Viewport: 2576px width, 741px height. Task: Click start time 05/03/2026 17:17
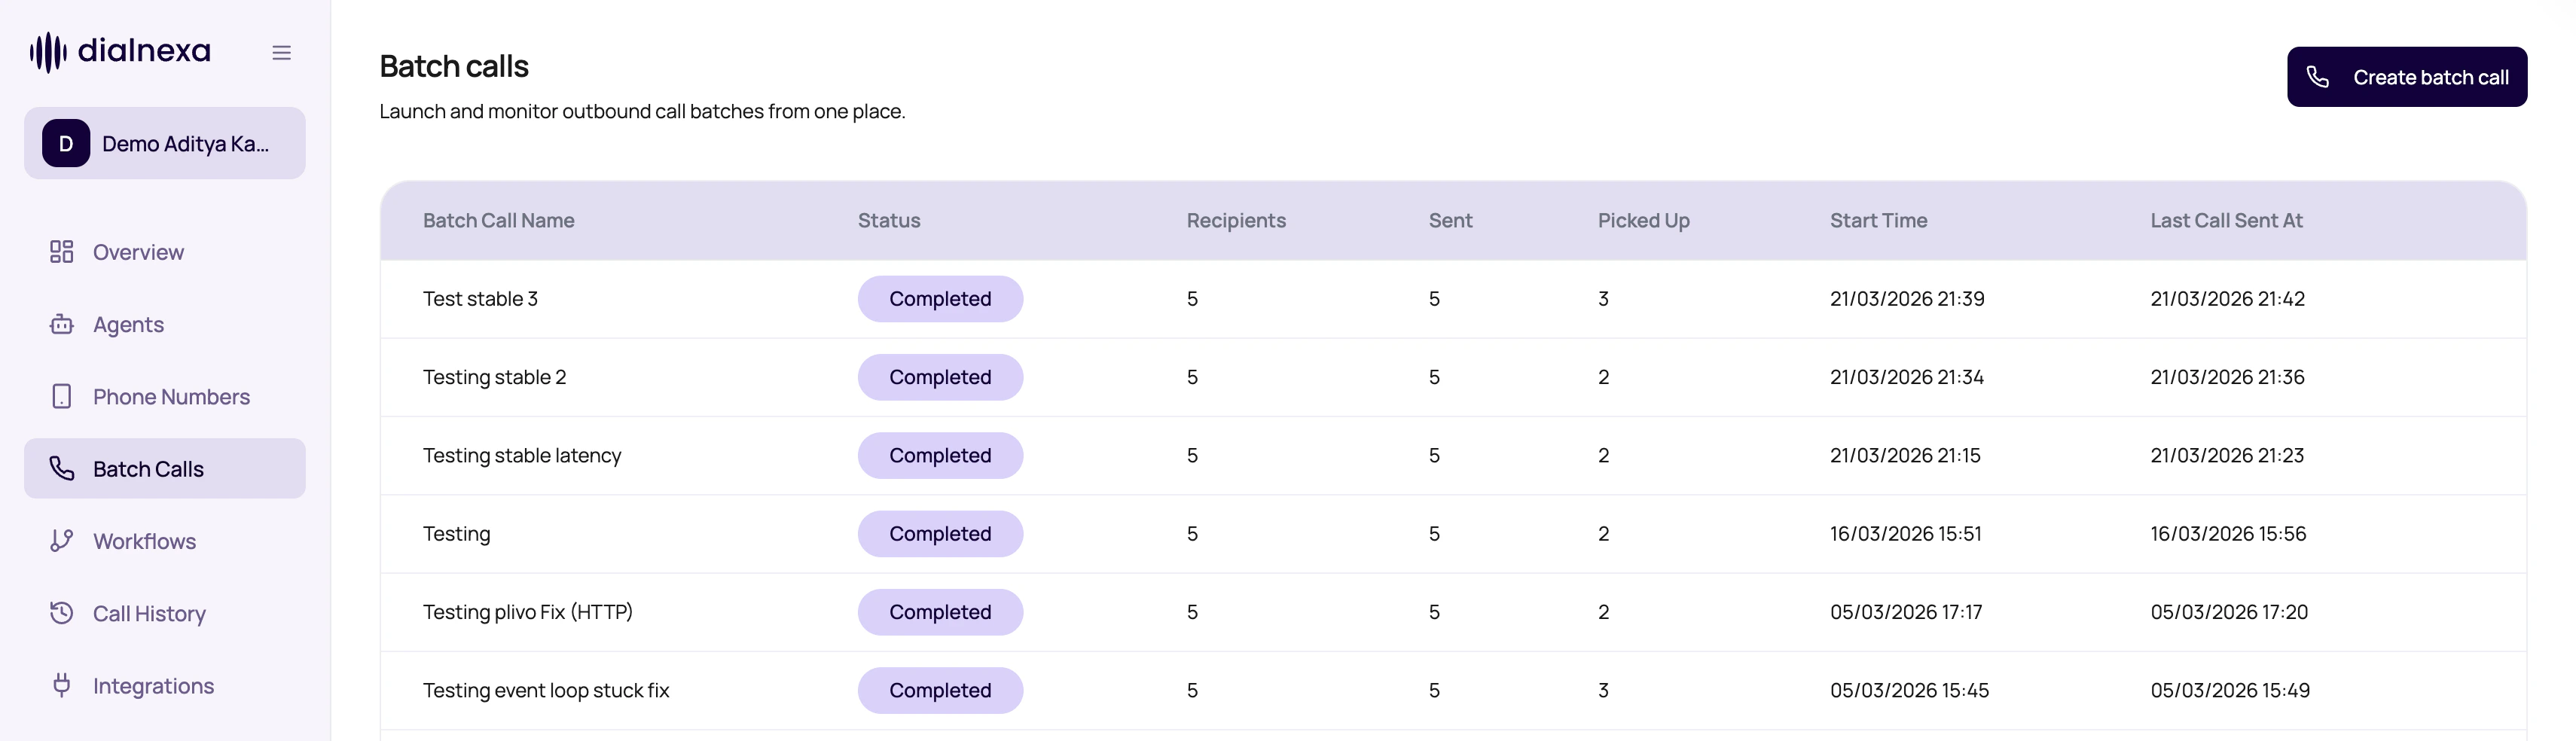(1906, 612)
